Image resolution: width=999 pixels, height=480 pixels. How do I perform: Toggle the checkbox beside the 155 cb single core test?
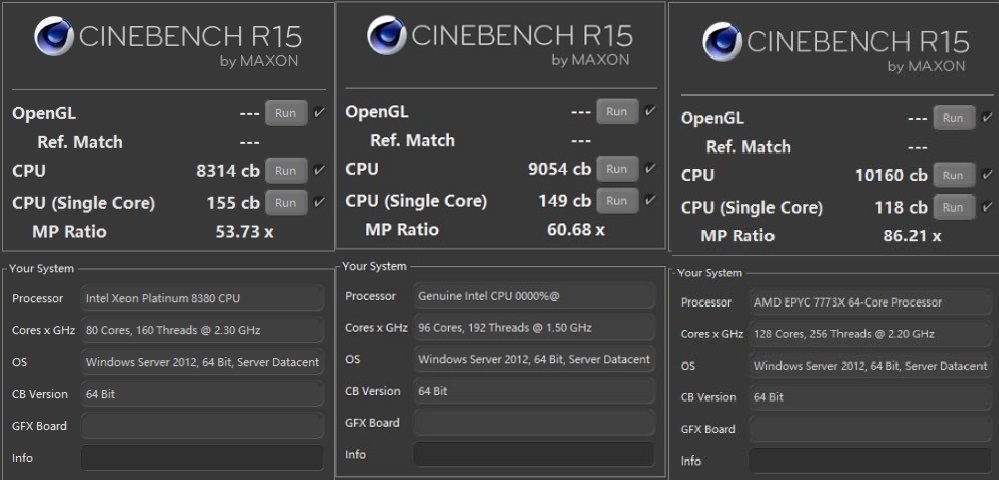tap(319, 203)
